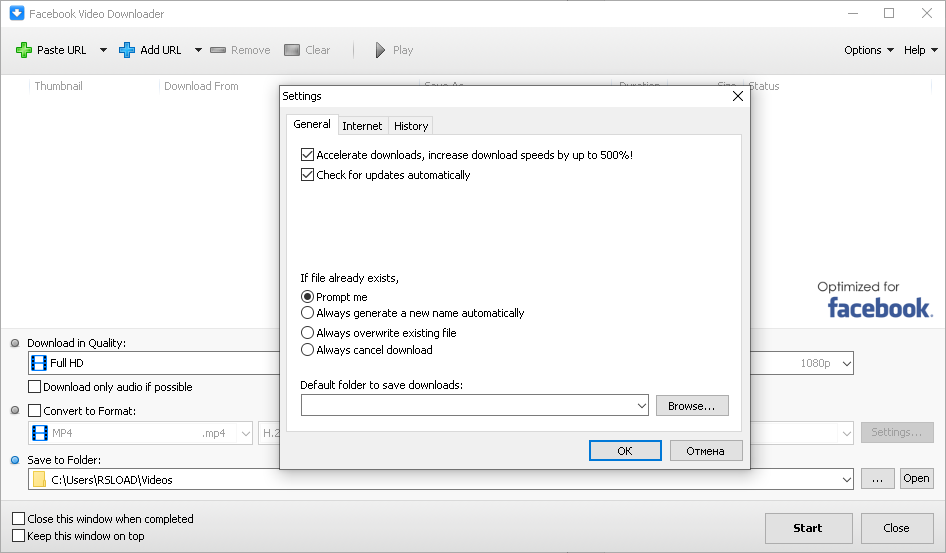Confirm settings with the OK button
Screen dimensions: 946x553
(625, 450)
